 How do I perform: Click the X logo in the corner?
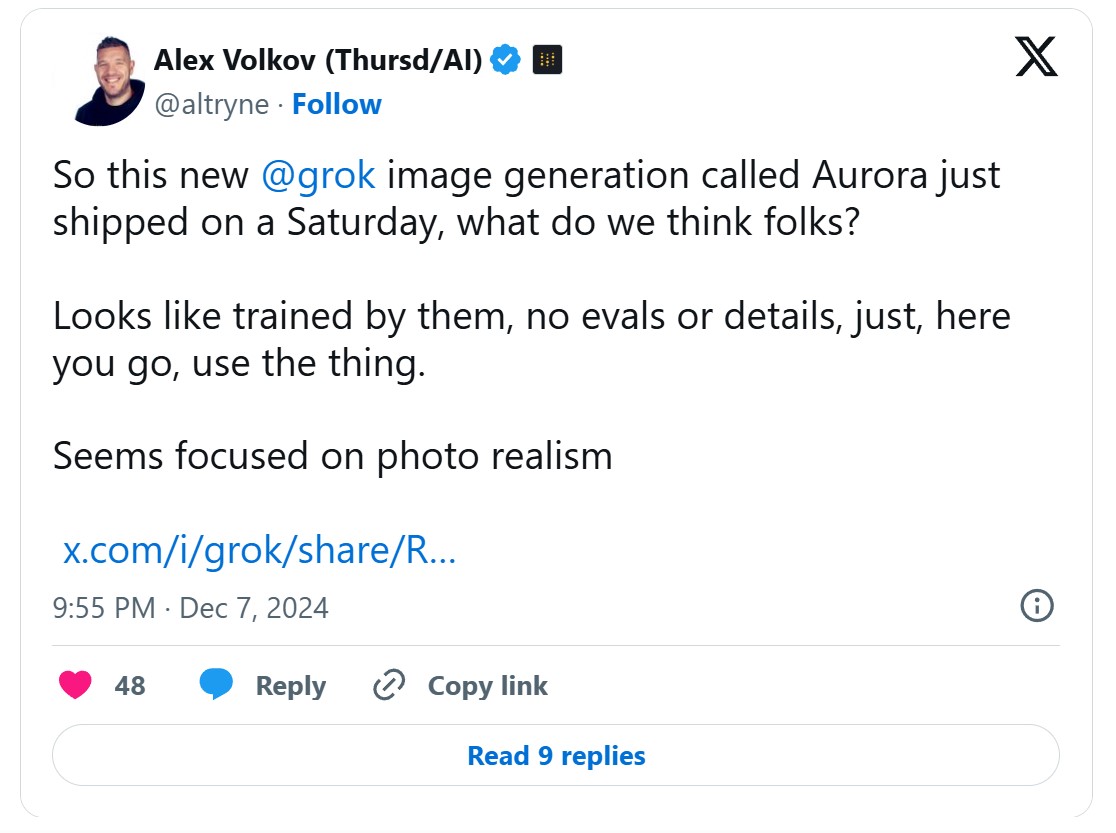tap(1035, 58)
